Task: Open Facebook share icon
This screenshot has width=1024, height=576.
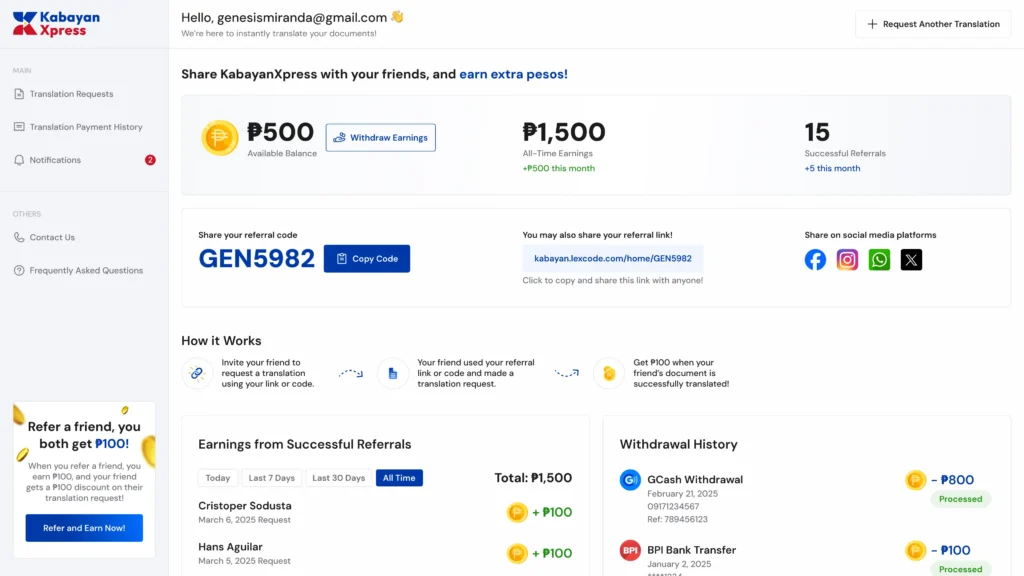Action: click(816, 260)
